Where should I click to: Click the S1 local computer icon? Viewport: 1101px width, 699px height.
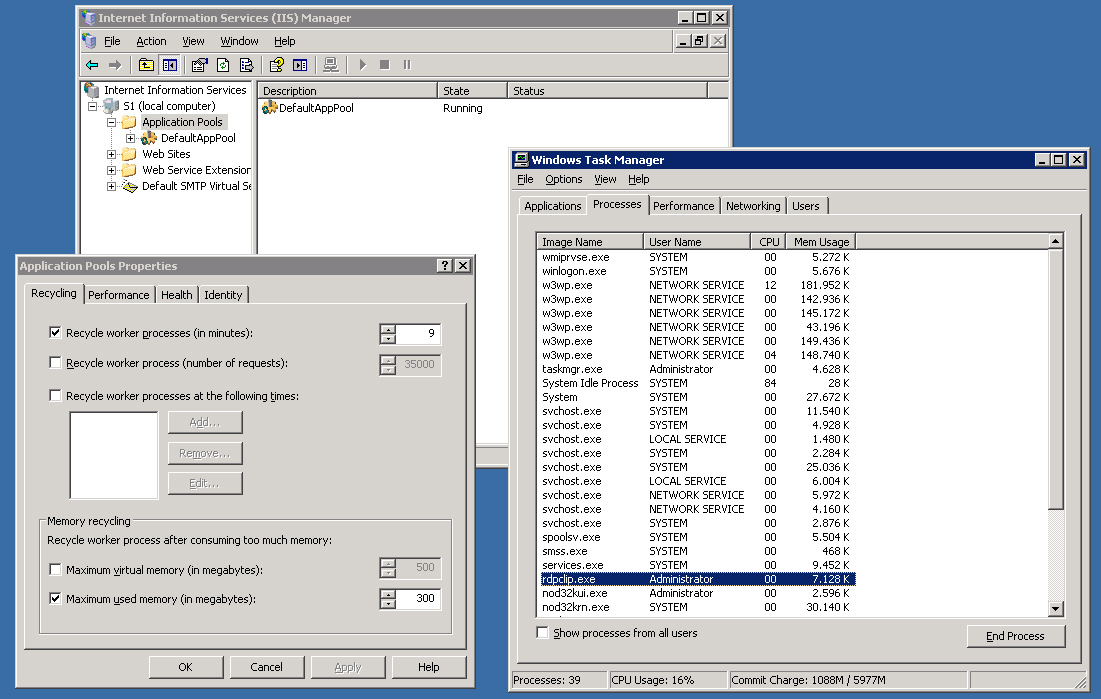111,106
